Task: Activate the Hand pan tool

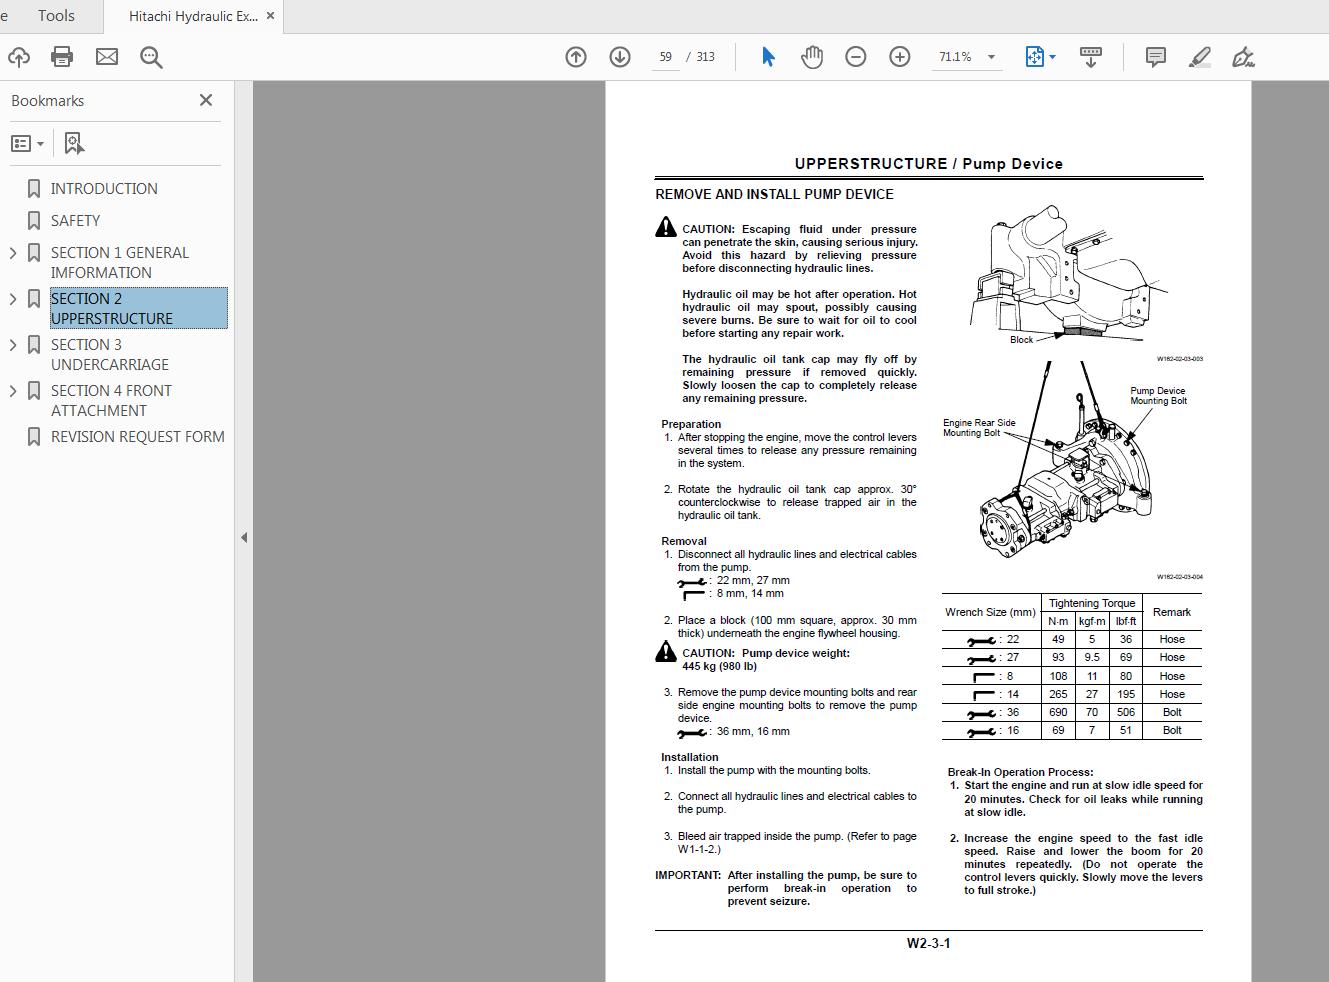Action: (x=811, y=57)
